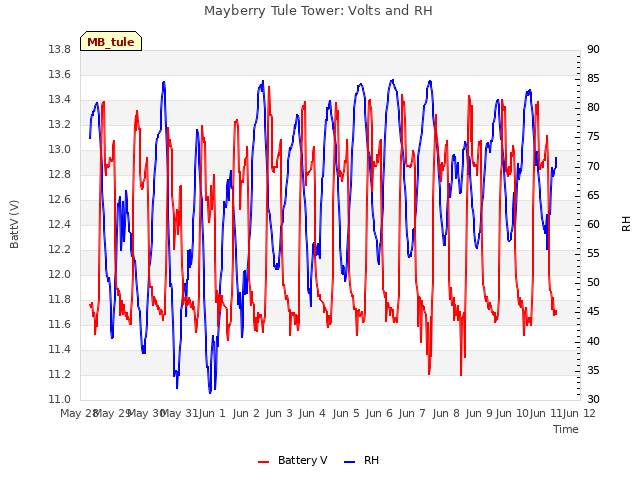Image resolution: width=640 pixels, height=480 pixels.
Task: Click the 12.2 tick on BattV axis
Action: 60,249
